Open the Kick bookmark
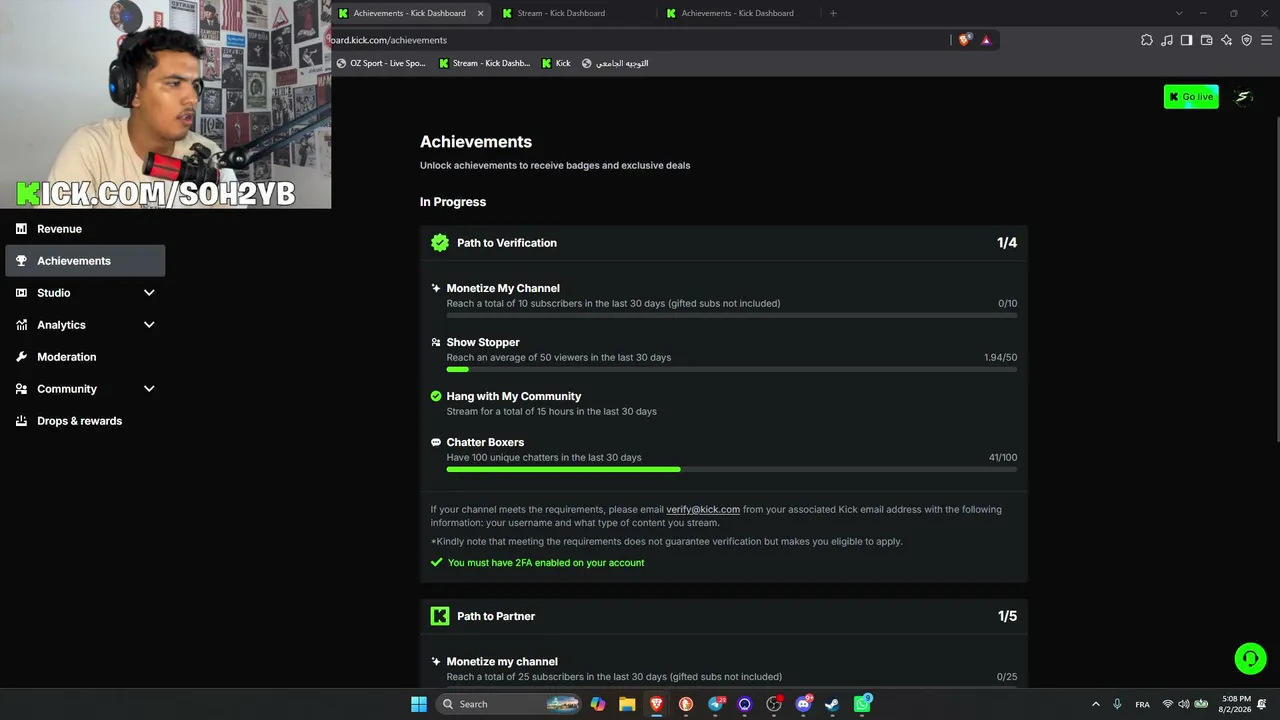Viewport: 1280px width, 720px height. [x=556, y=63]
